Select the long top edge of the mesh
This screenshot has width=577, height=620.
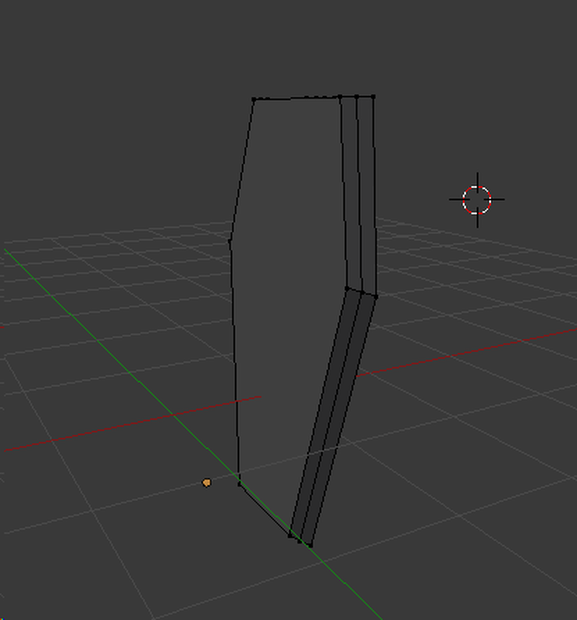(x=297, y=98)
